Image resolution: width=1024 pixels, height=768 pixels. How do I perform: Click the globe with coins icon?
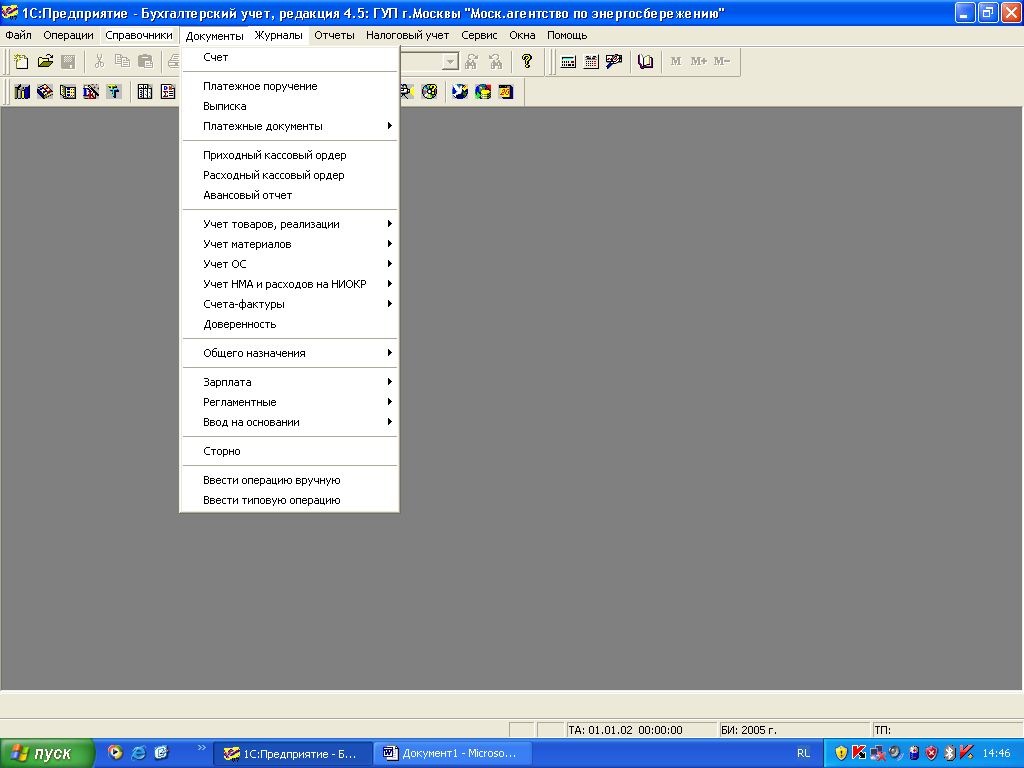click(x=483, y=92)
